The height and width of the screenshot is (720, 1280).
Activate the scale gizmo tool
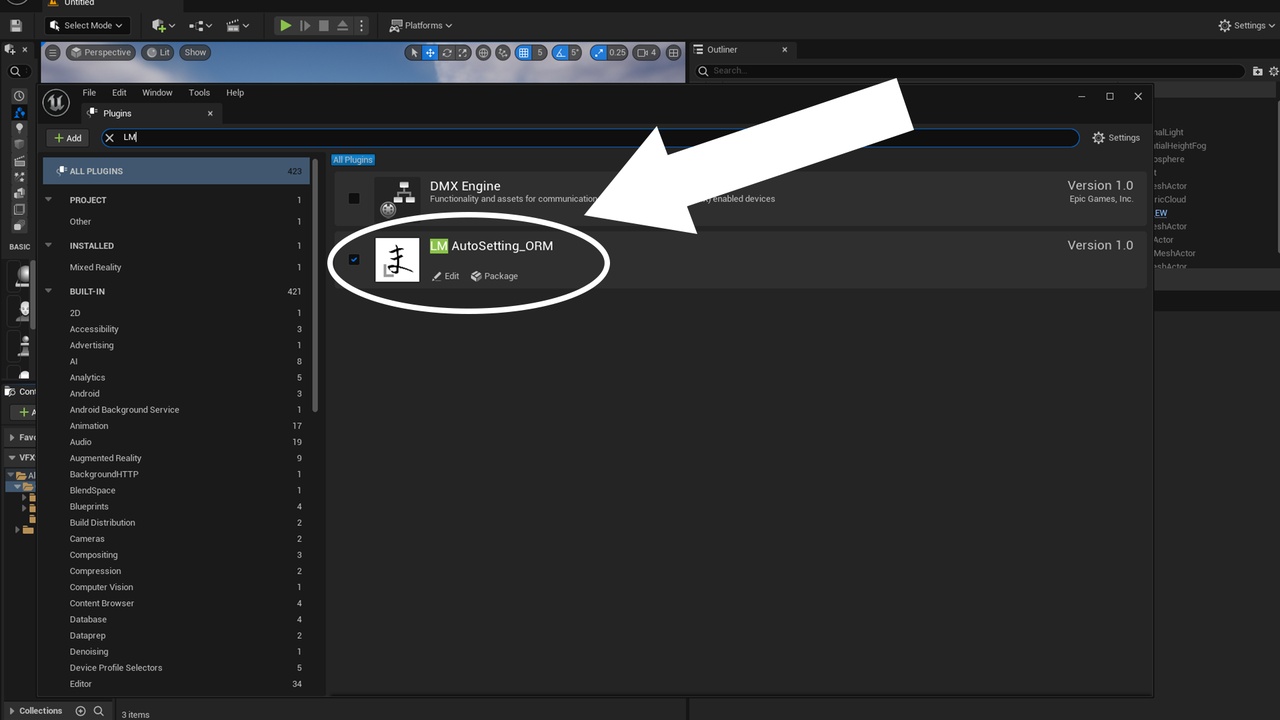coord(463,53)
